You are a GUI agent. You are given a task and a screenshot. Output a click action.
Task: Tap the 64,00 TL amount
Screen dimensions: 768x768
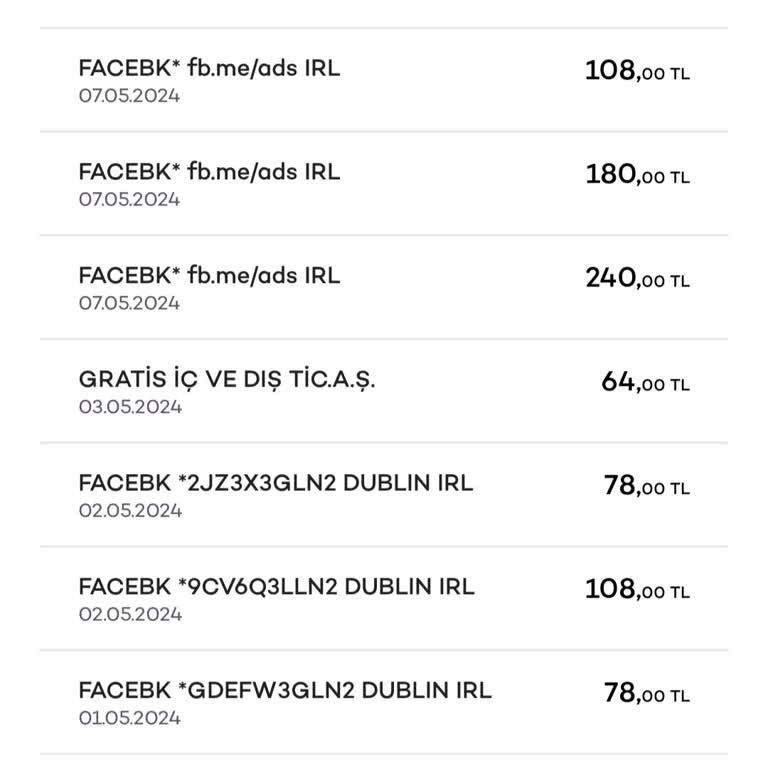pyautogui.click(x=646, y=382)
